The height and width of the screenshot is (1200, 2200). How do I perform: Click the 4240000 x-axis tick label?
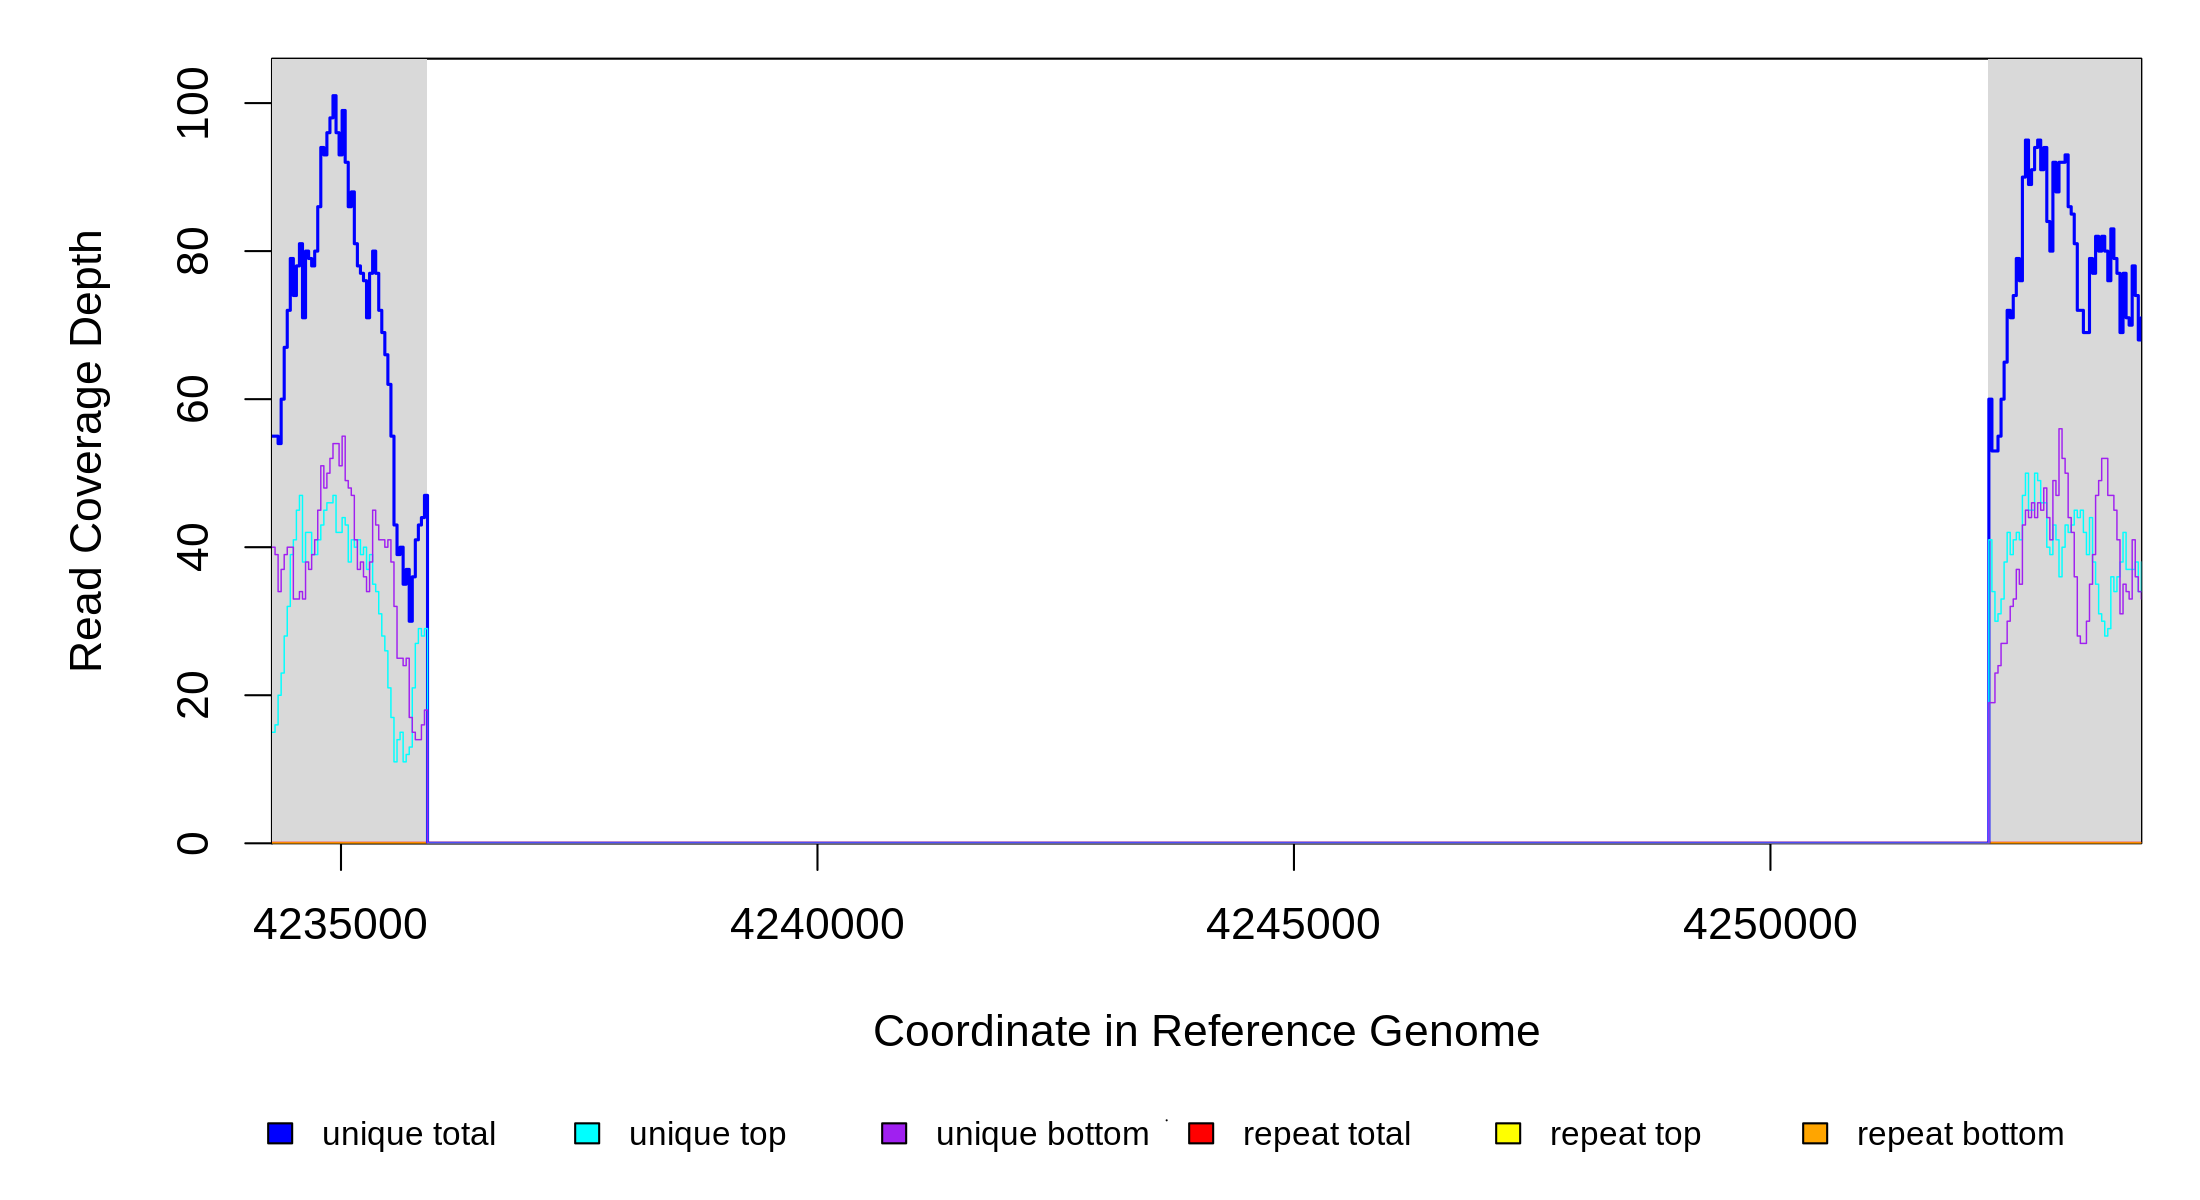pos(817,924)
